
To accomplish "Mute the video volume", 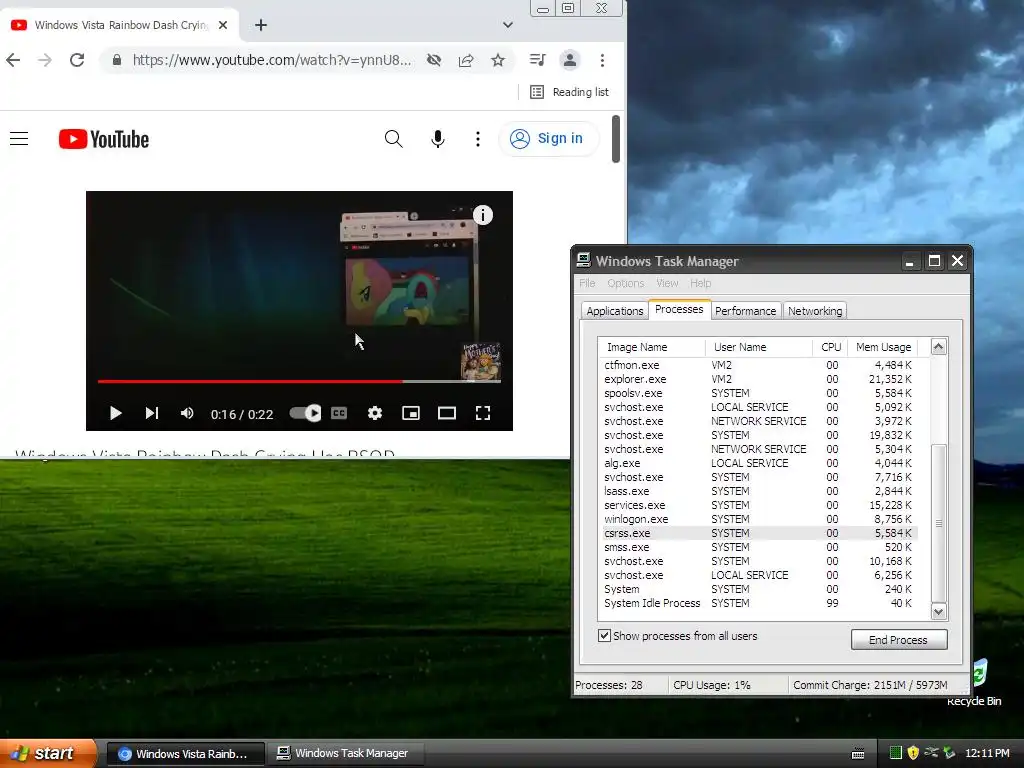I will click(x=187, y=413).
